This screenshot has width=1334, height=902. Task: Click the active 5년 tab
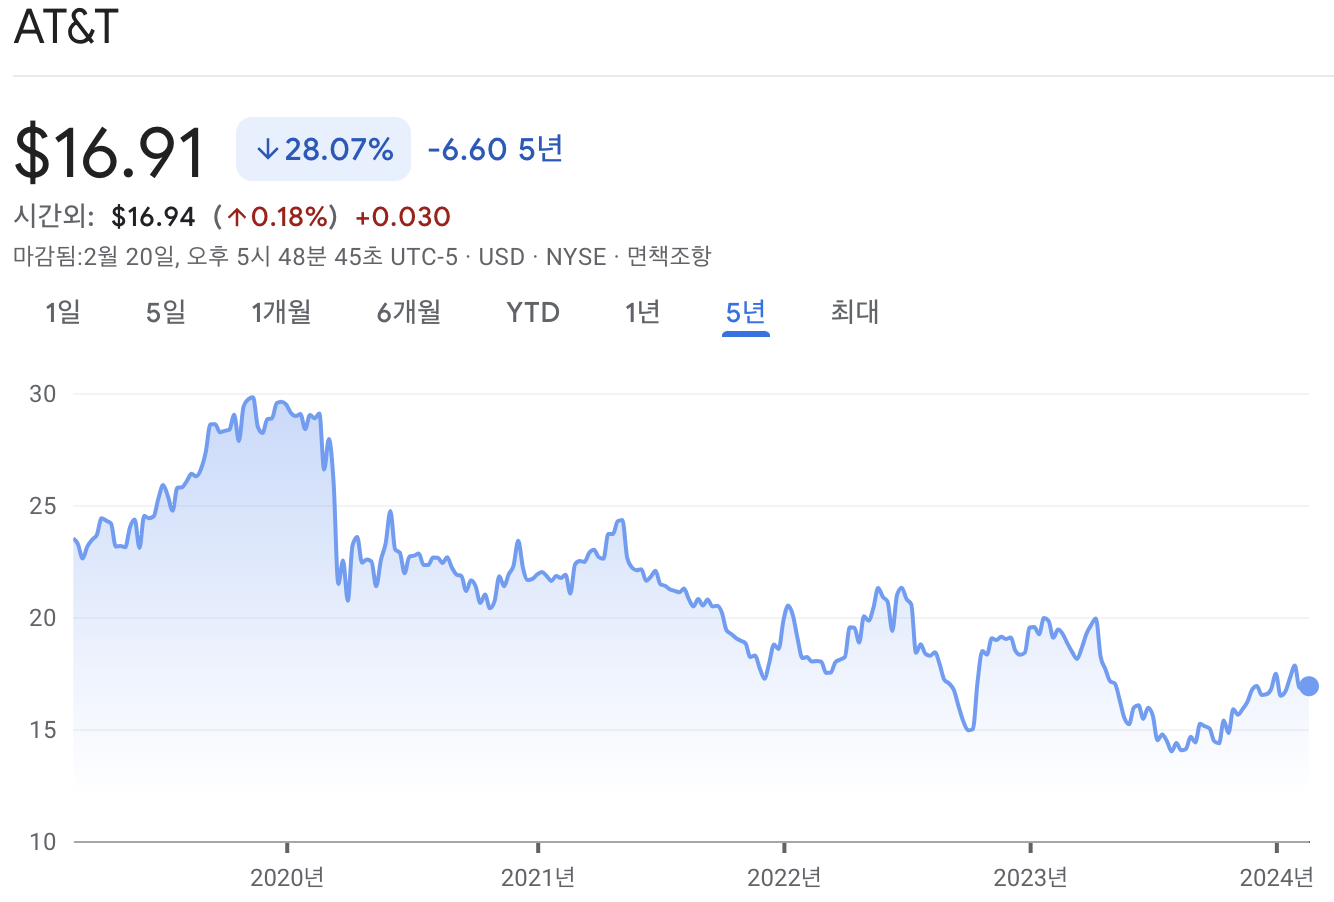[746, 312]
